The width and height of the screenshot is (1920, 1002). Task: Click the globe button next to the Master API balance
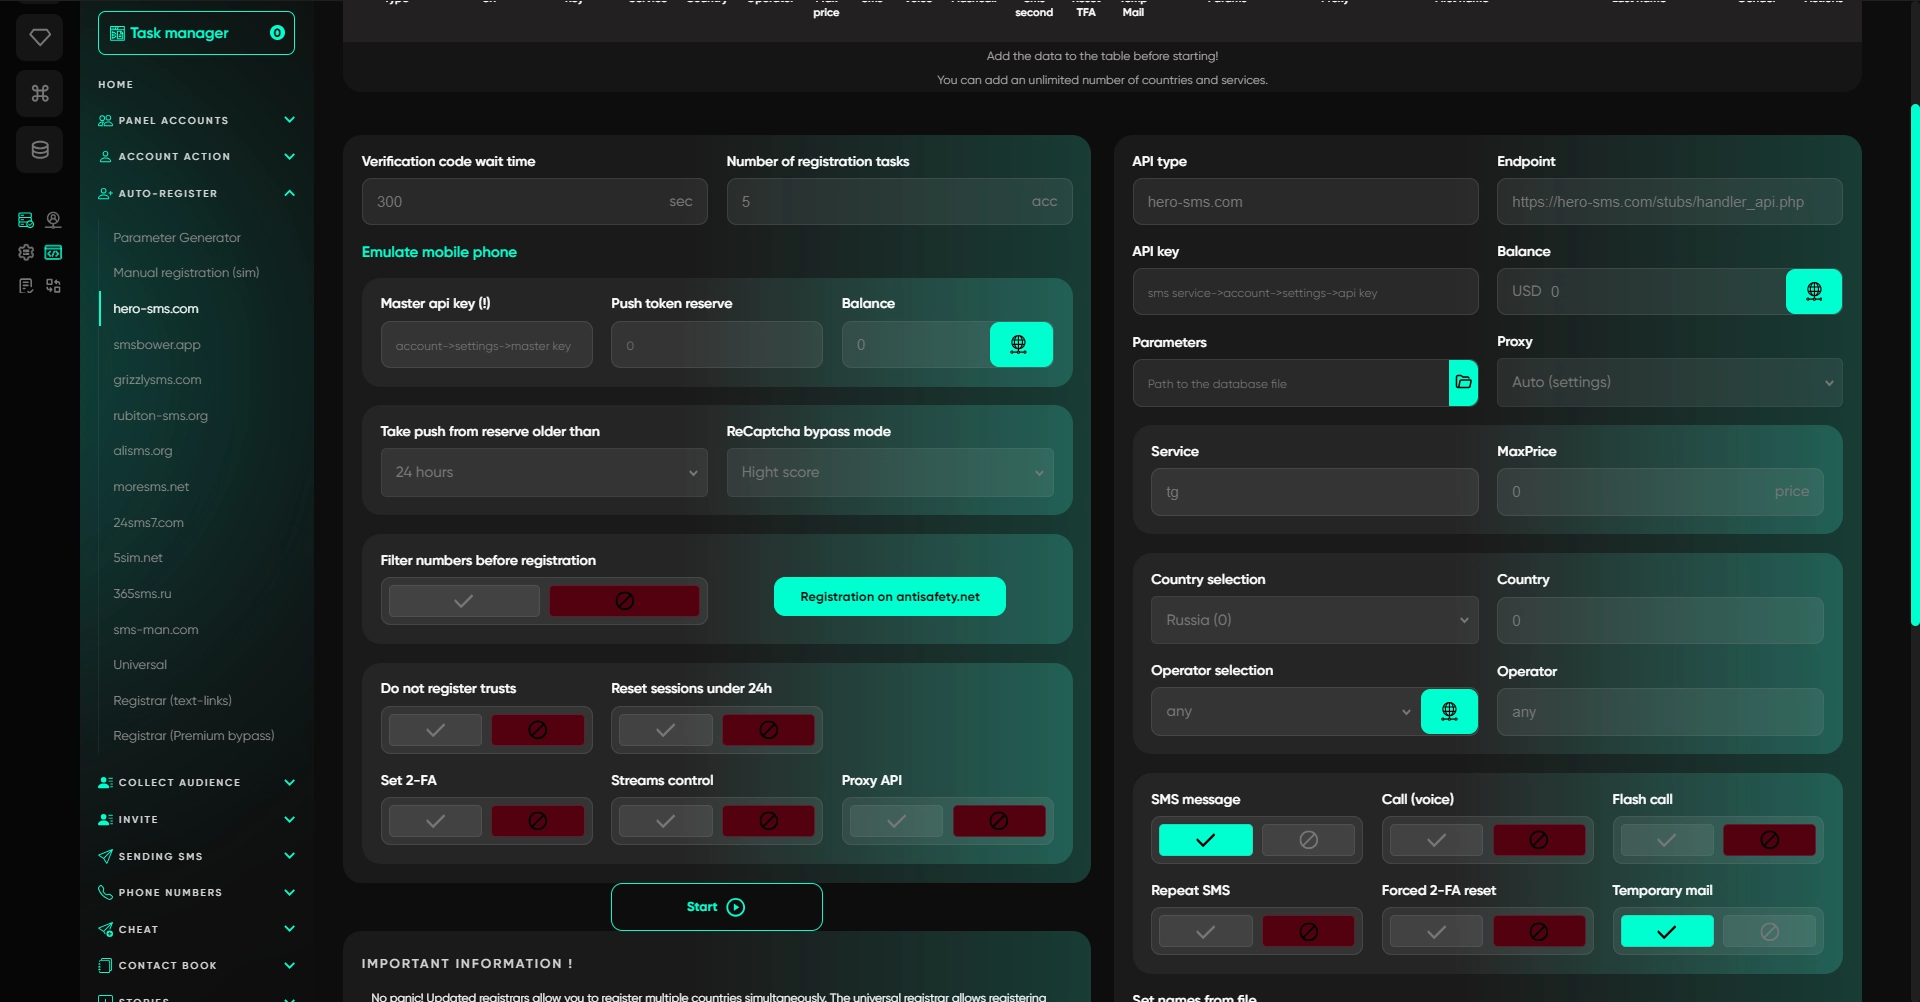(x=1020, y=345)
